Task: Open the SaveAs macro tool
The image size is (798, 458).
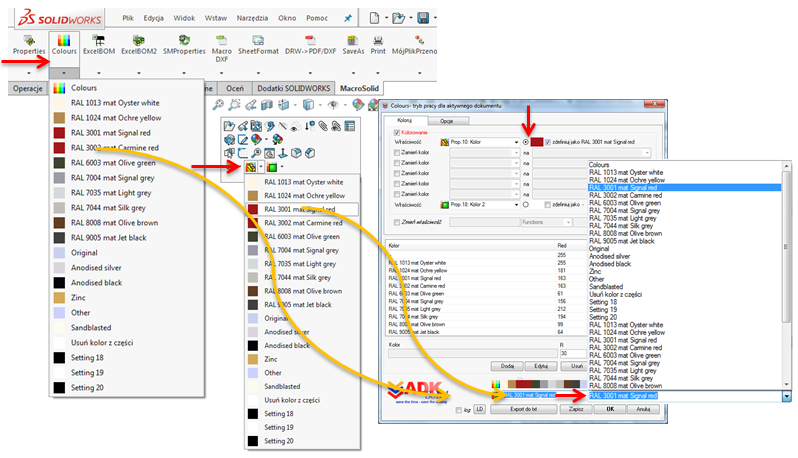Action: (x=353, y=45)
